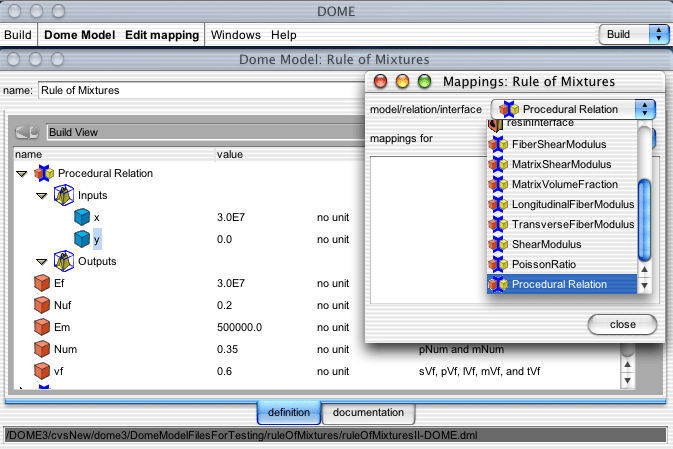673x449 pixels.
Task: Click the orange cube icon for Num
Action: (42, 349)
